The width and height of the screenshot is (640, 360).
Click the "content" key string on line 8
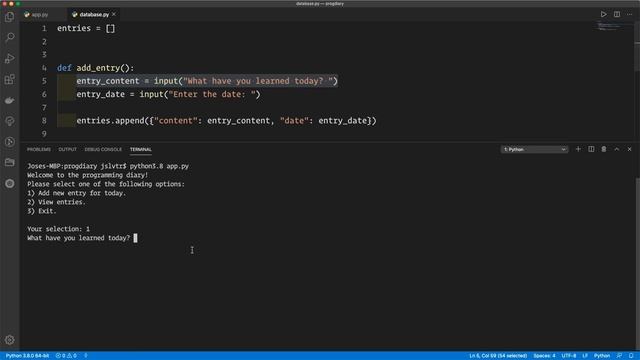176,121
